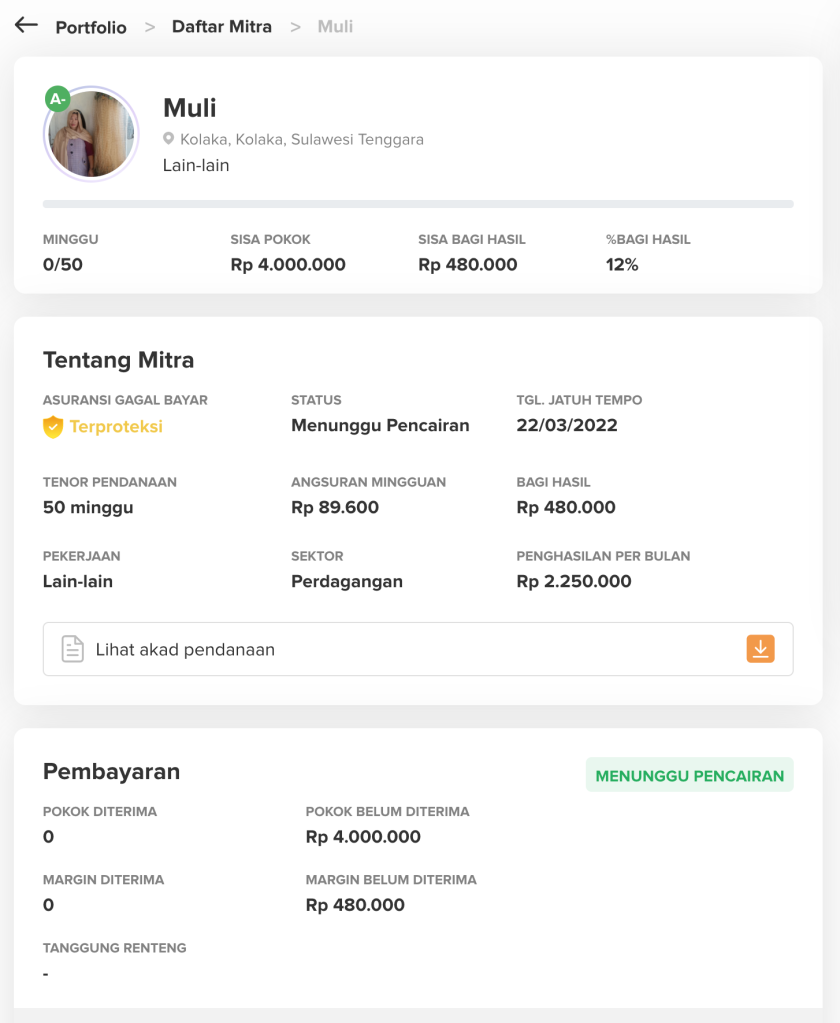This screenshot has width=840, height=1023.
Task: Open Daftar Mitra breadcrumb
Action: coord(222,27)
